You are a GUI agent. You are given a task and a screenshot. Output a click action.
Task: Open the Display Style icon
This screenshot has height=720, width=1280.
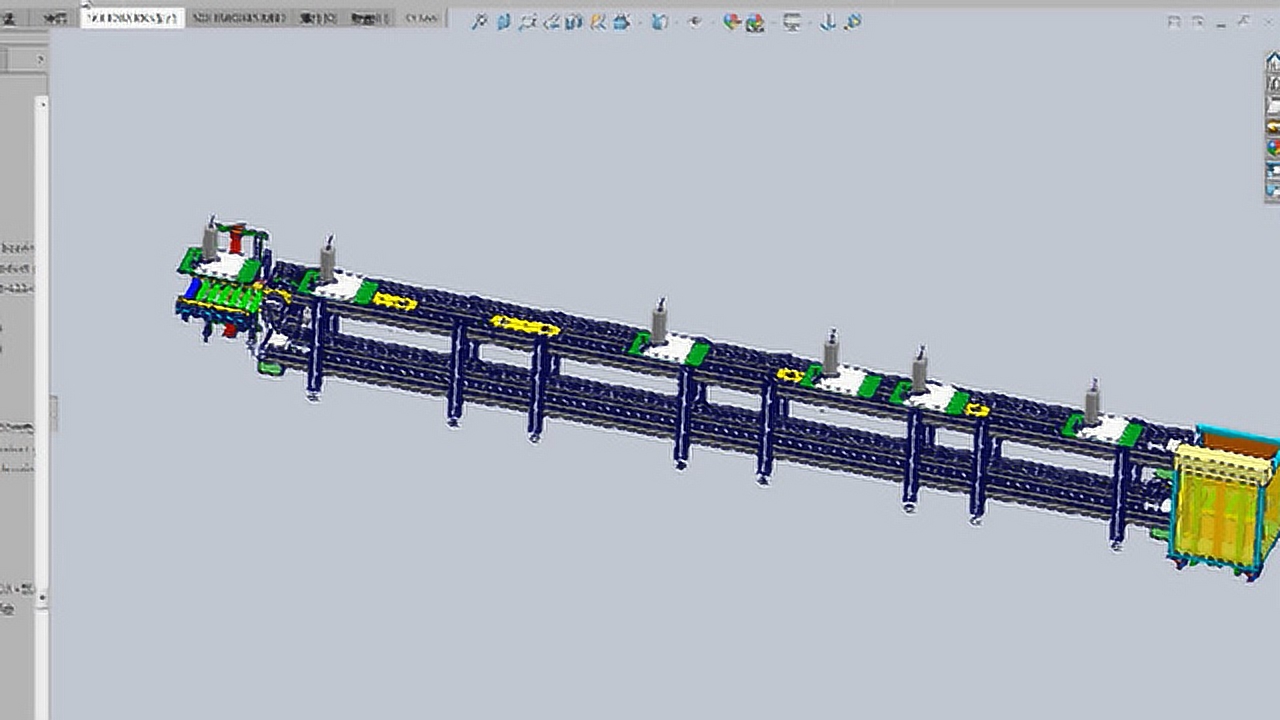pos(598,21)
